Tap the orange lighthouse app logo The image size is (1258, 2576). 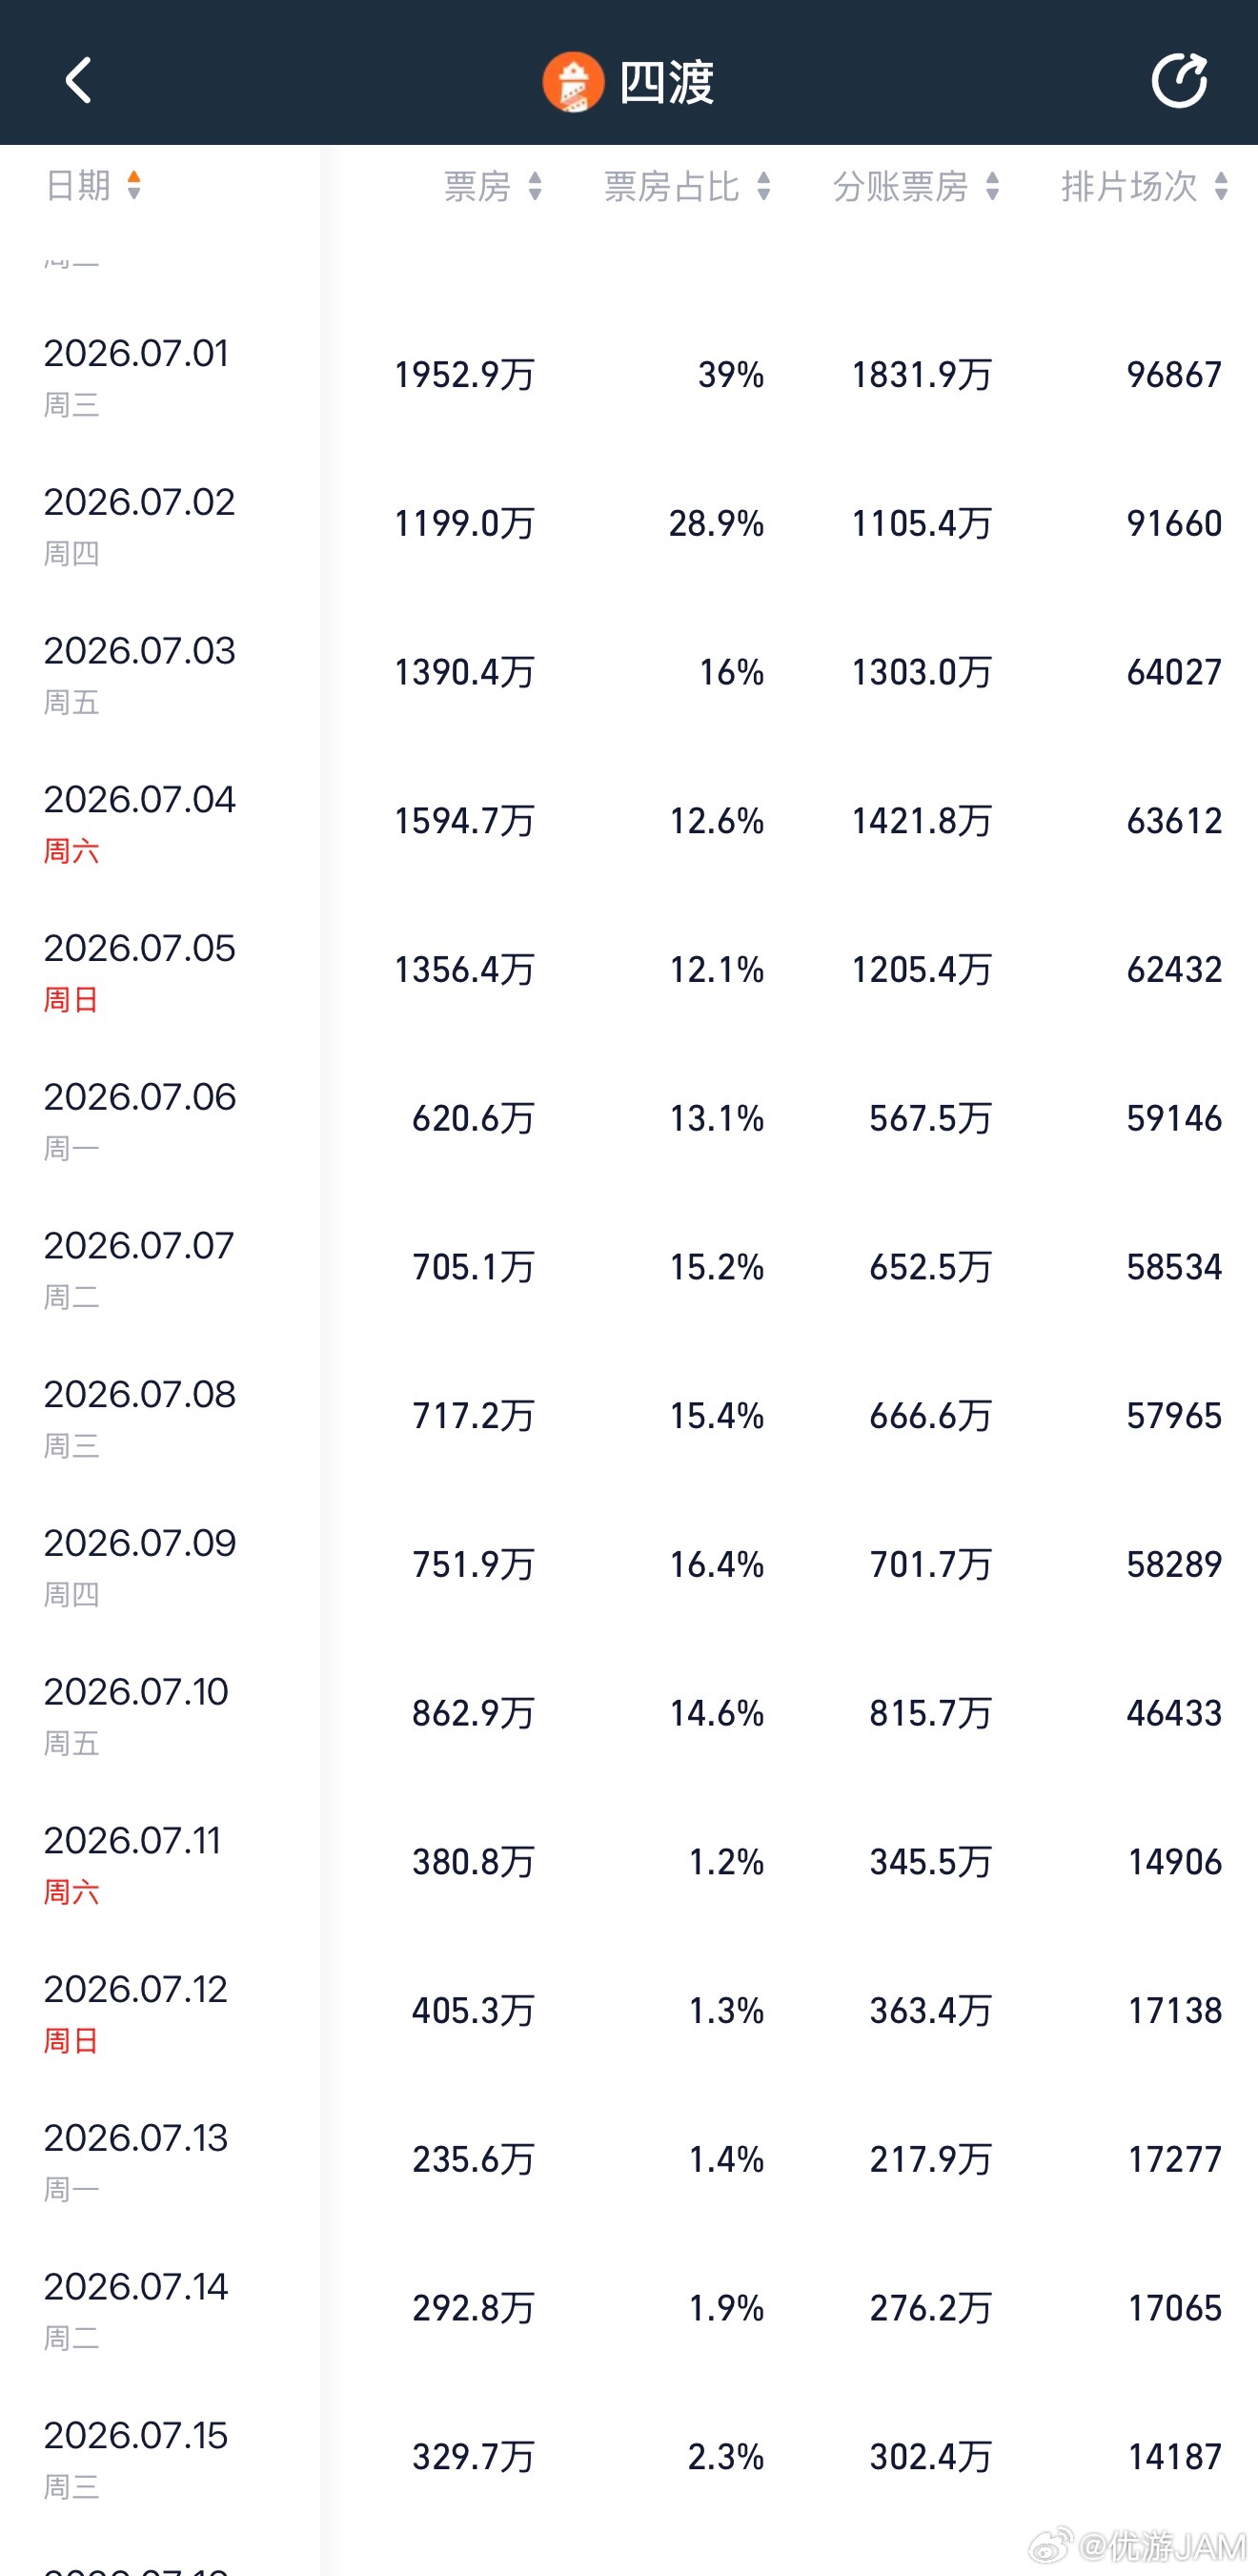click(x=573, y=82)
